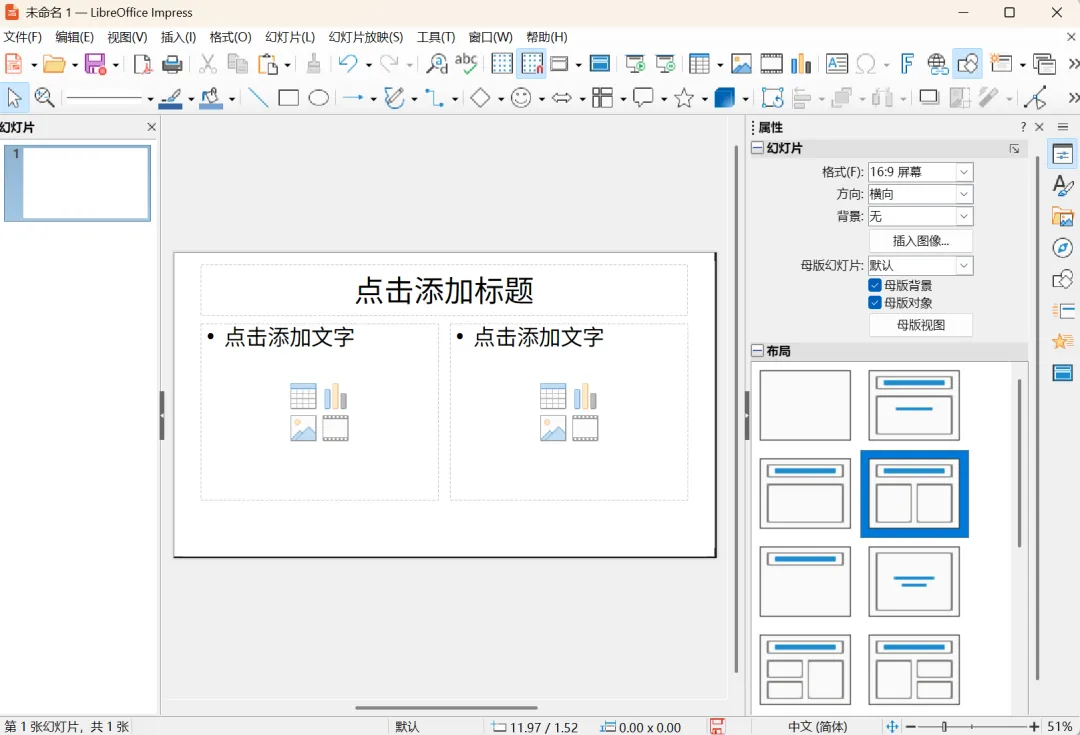
Task: Collapse the 幻灯片 properties section
Action: (x=758, y=148)
